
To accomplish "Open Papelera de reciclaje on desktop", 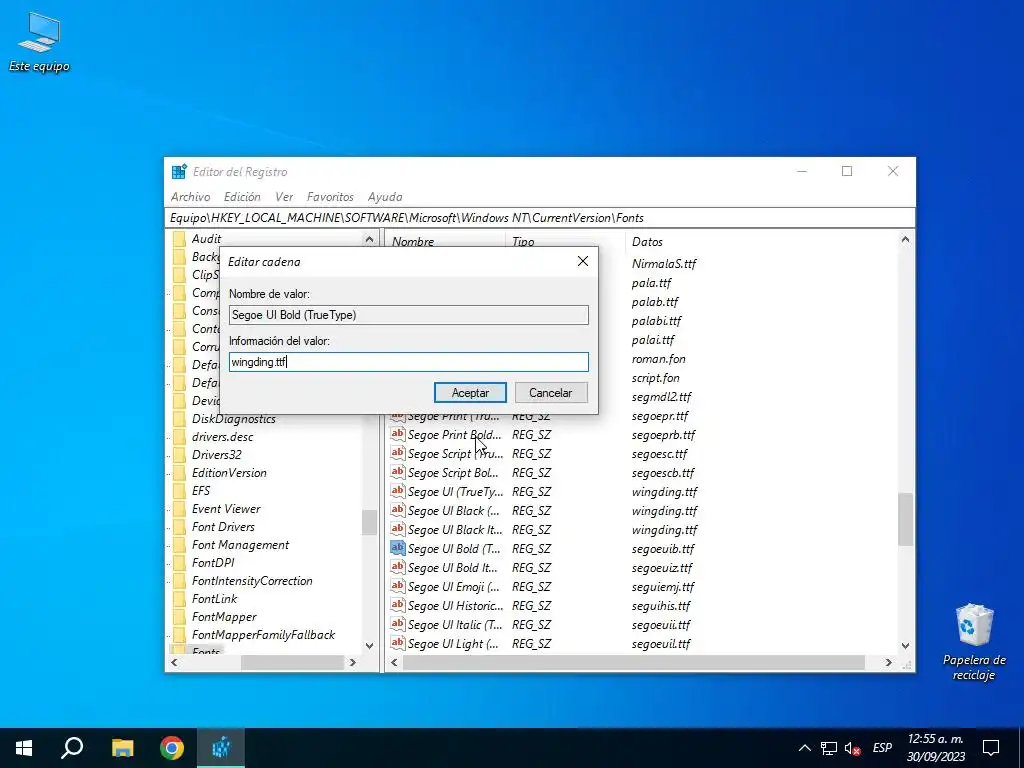I will click(x=974, y=643).
